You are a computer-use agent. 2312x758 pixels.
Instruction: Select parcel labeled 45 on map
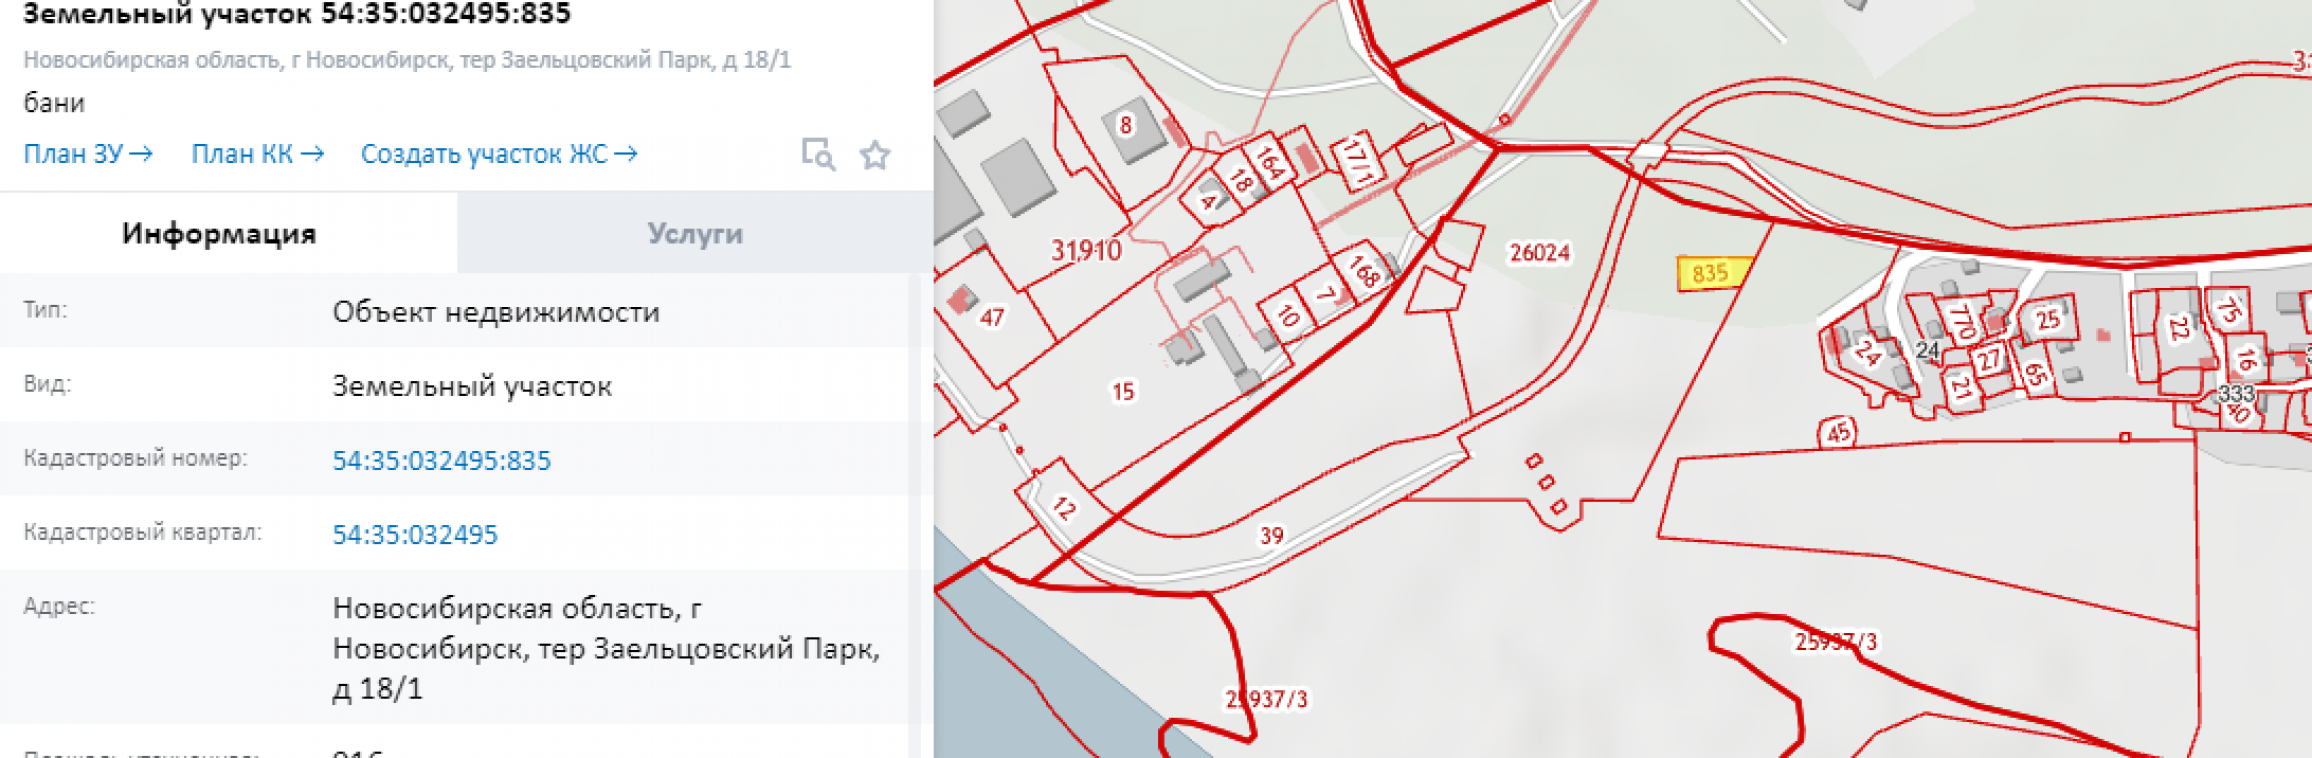coord(1838,433)
